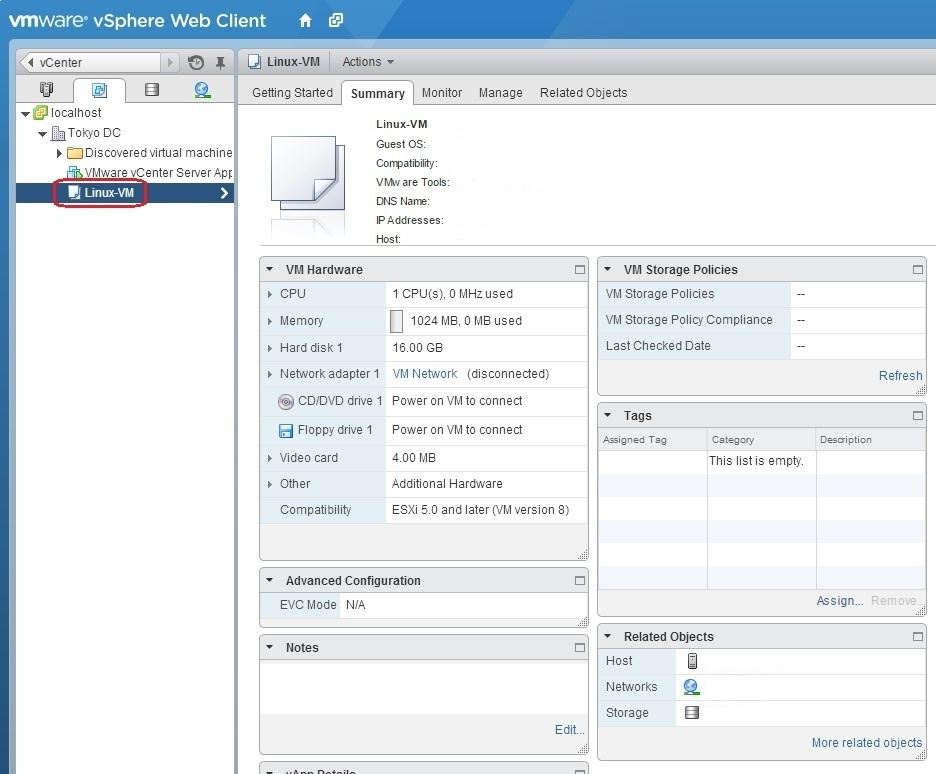936x774 pixels.
Task: Open the VM Network link
Action: 424,374
